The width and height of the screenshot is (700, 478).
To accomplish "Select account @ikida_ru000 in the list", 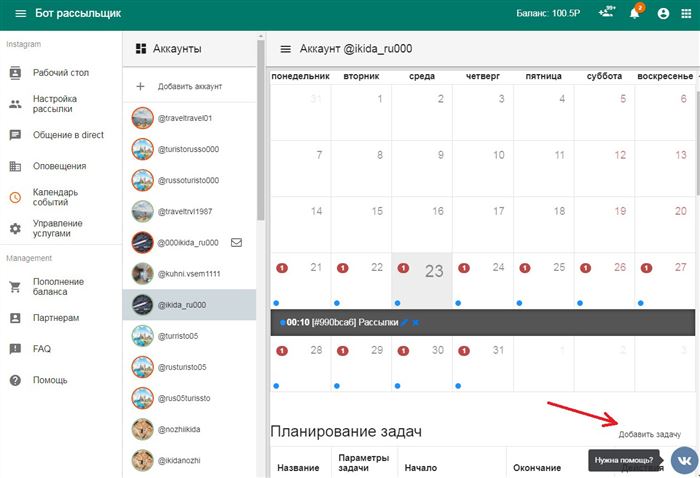I will click(189, 305).
